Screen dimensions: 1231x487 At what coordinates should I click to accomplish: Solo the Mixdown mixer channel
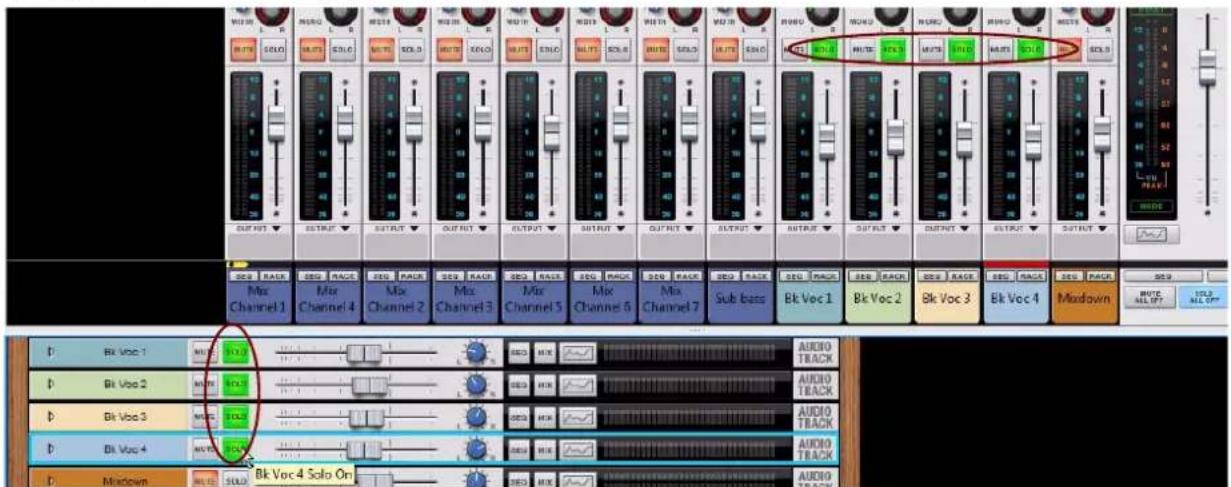[1100, 48]
